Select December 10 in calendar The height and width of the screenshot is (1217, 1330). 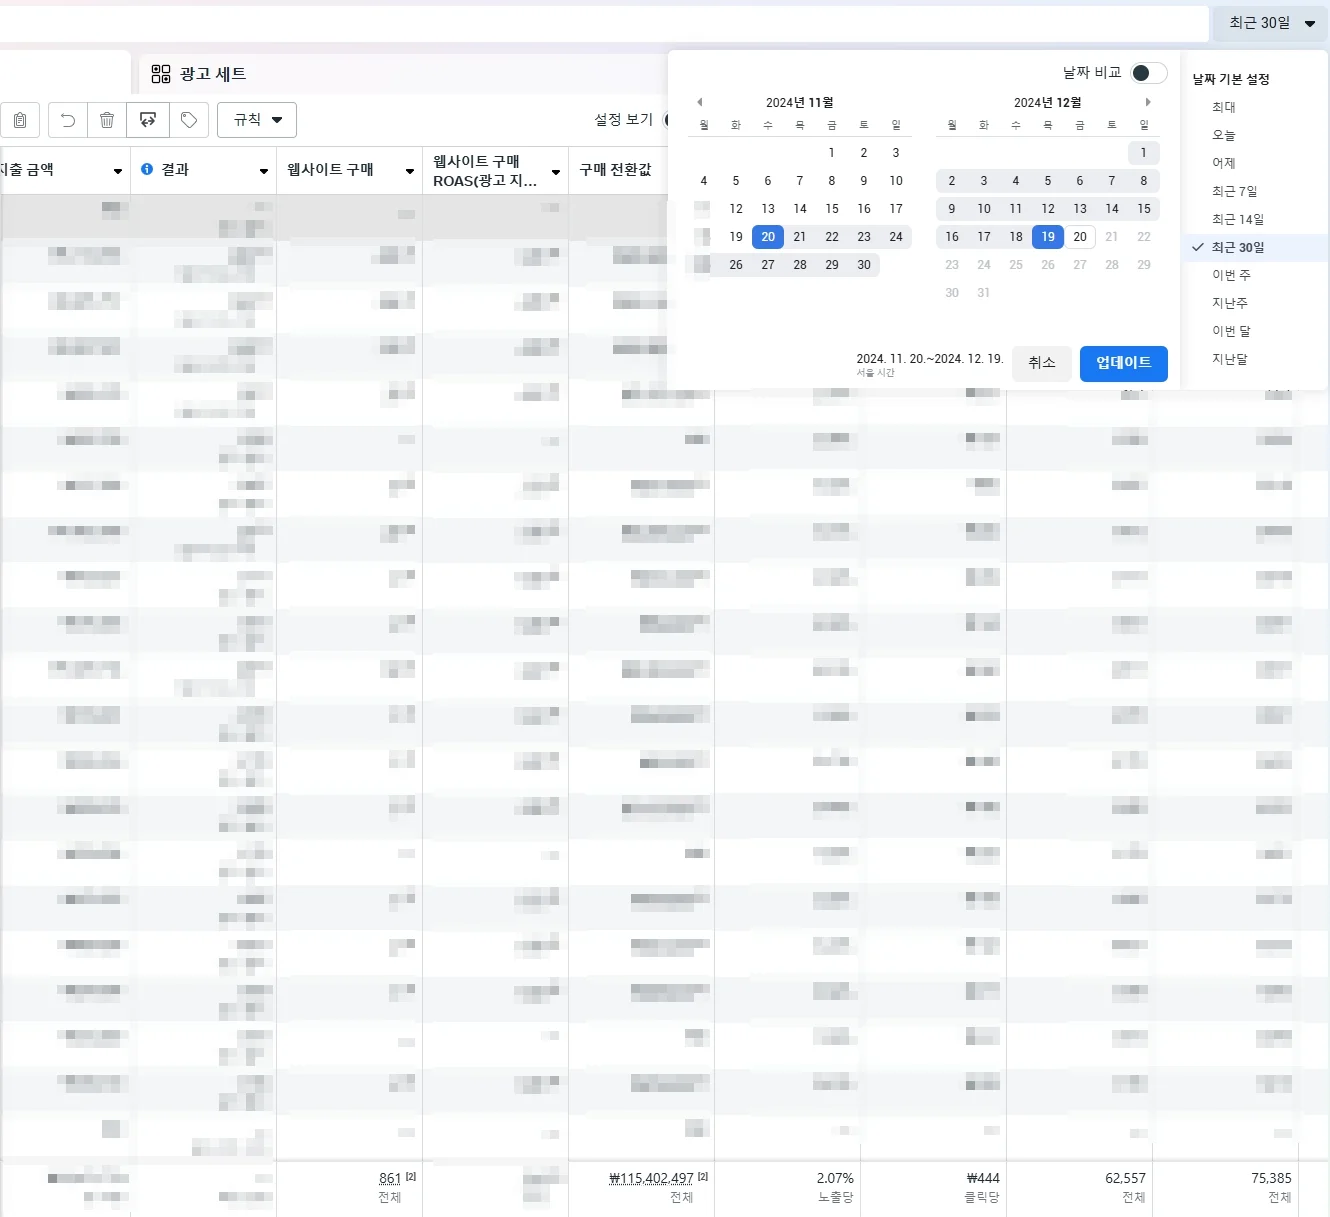coord(984,209)
